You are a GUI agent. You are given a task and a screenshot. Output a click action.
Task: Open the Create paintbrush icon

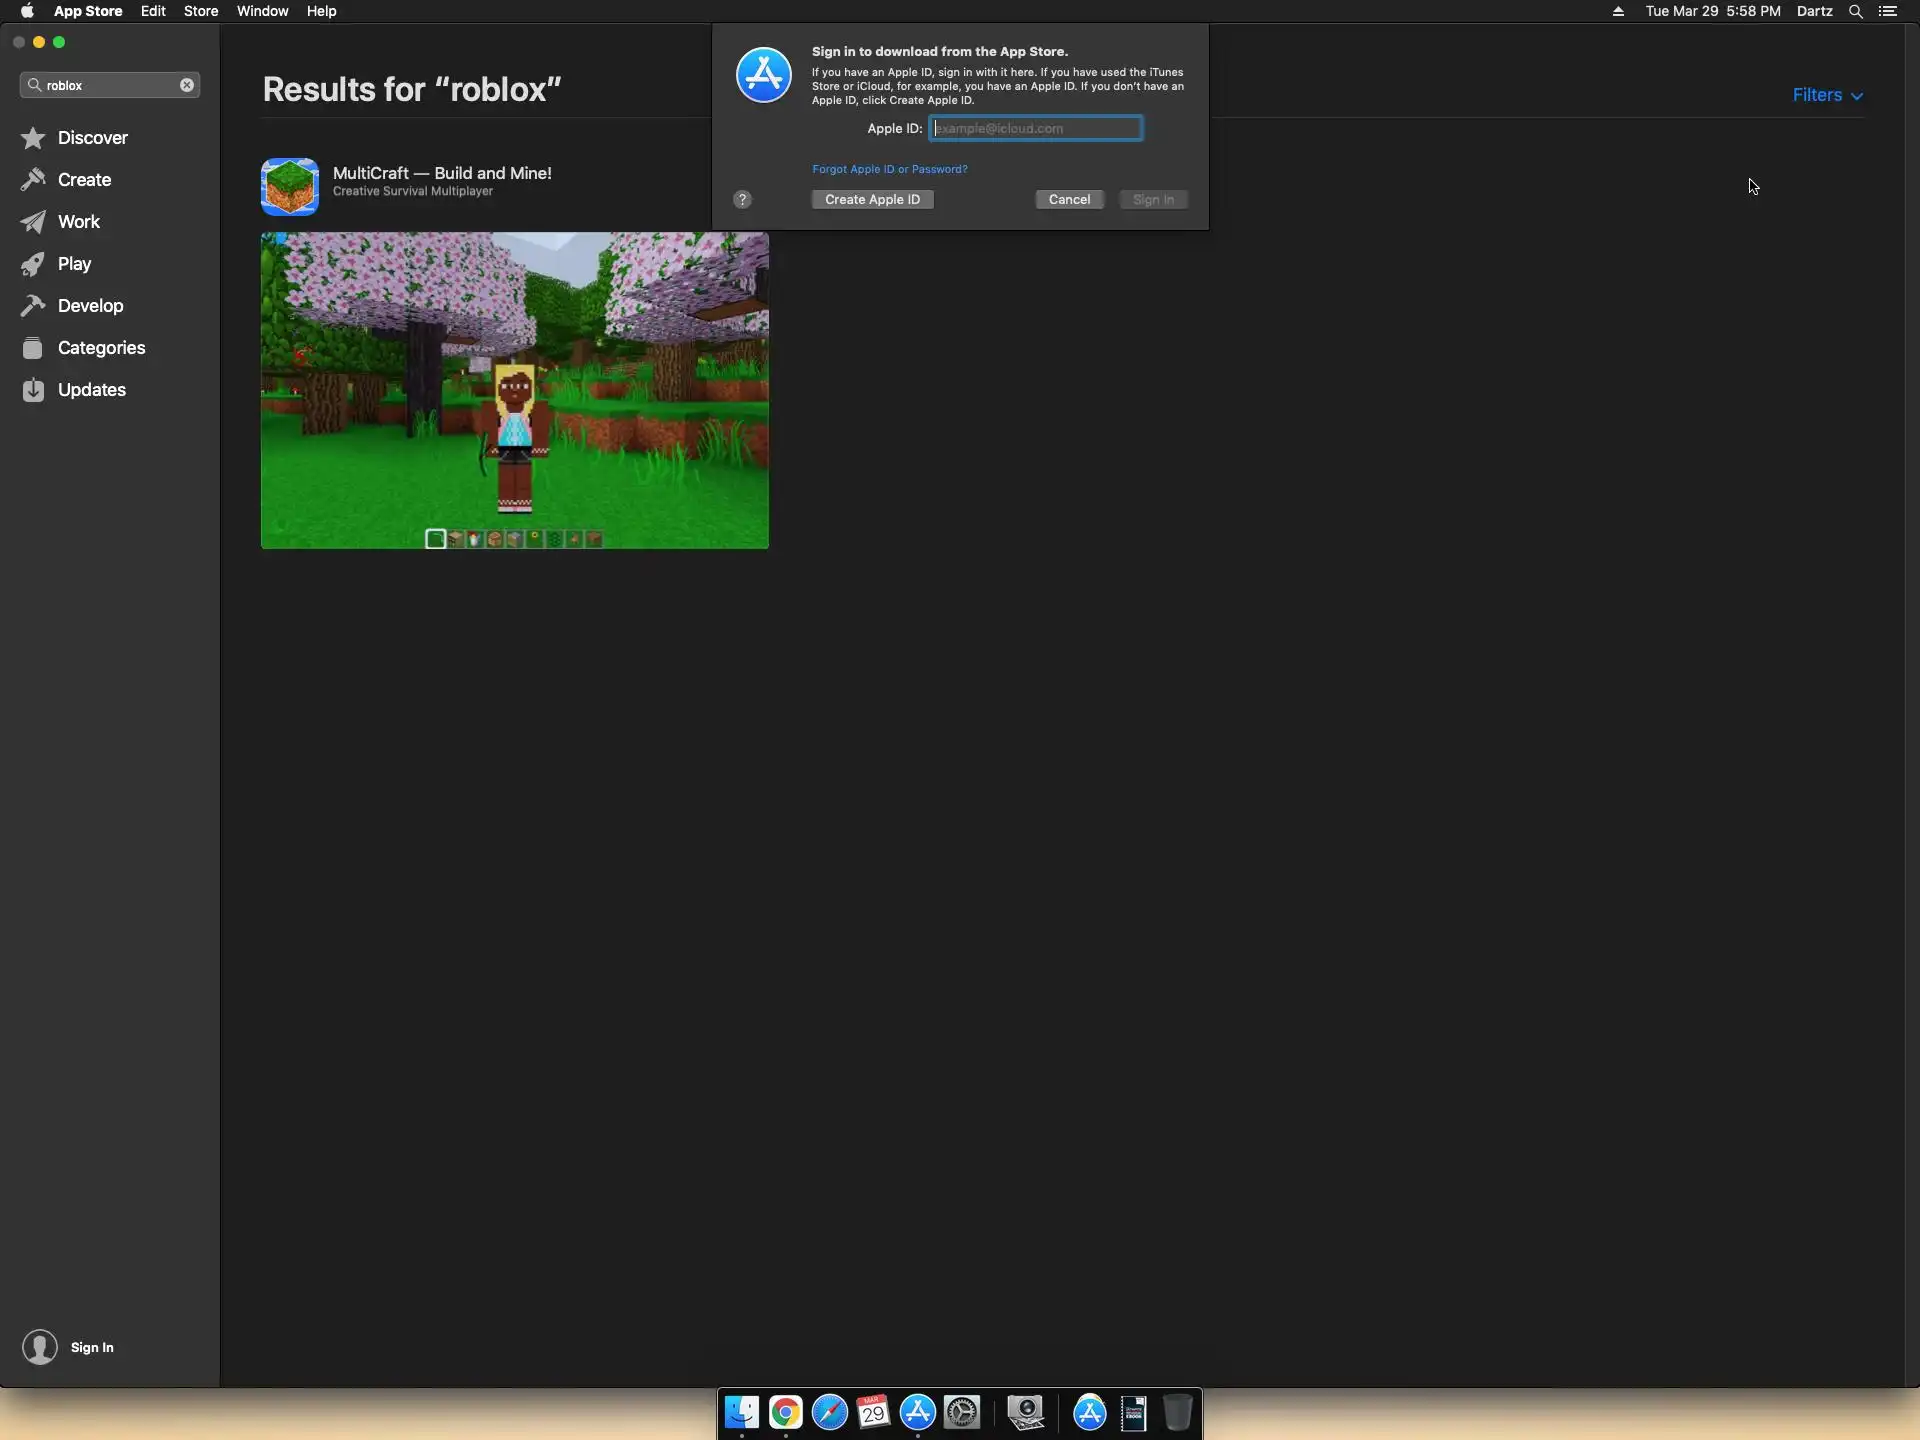click(33, 180)
